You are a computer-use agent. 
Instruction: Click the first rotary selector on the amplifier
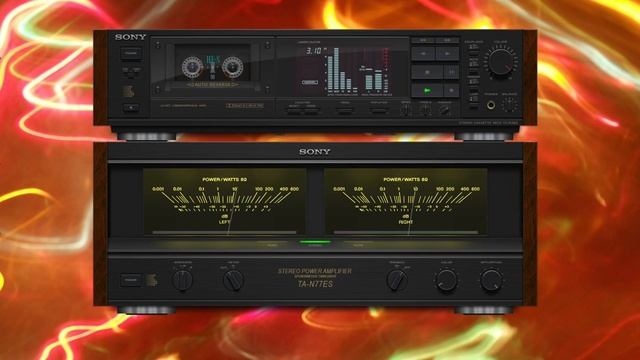(182, 280)
